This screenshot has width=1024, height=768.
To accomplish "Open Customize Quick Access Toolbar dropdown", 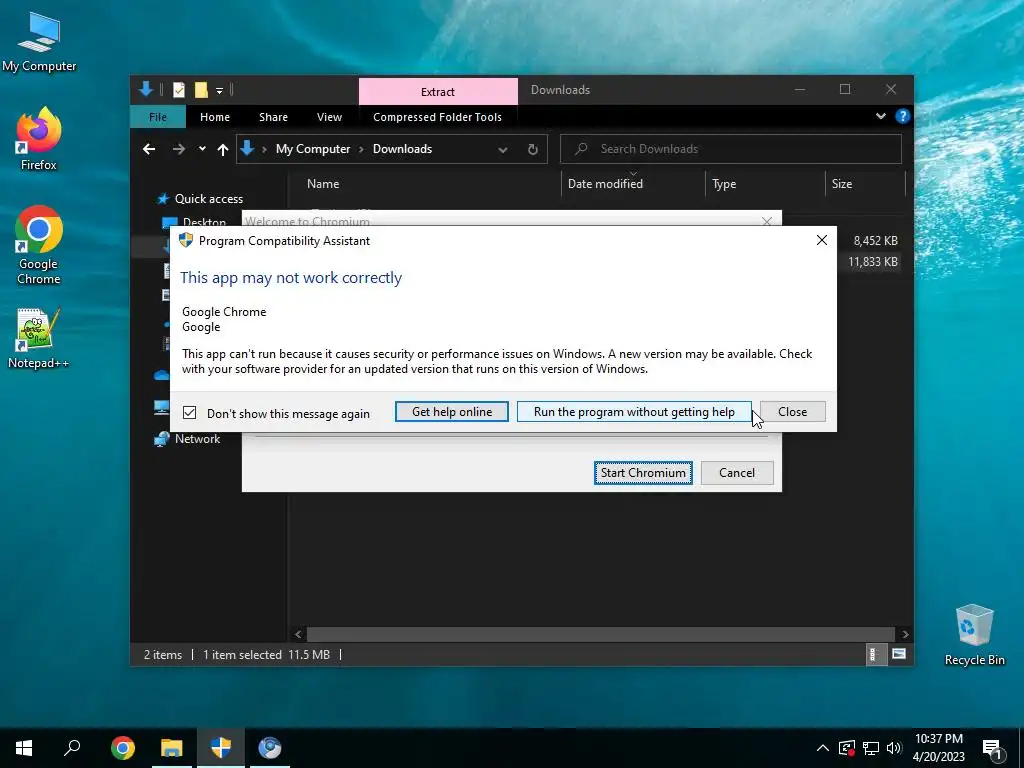I will click(x=219, y=90).
